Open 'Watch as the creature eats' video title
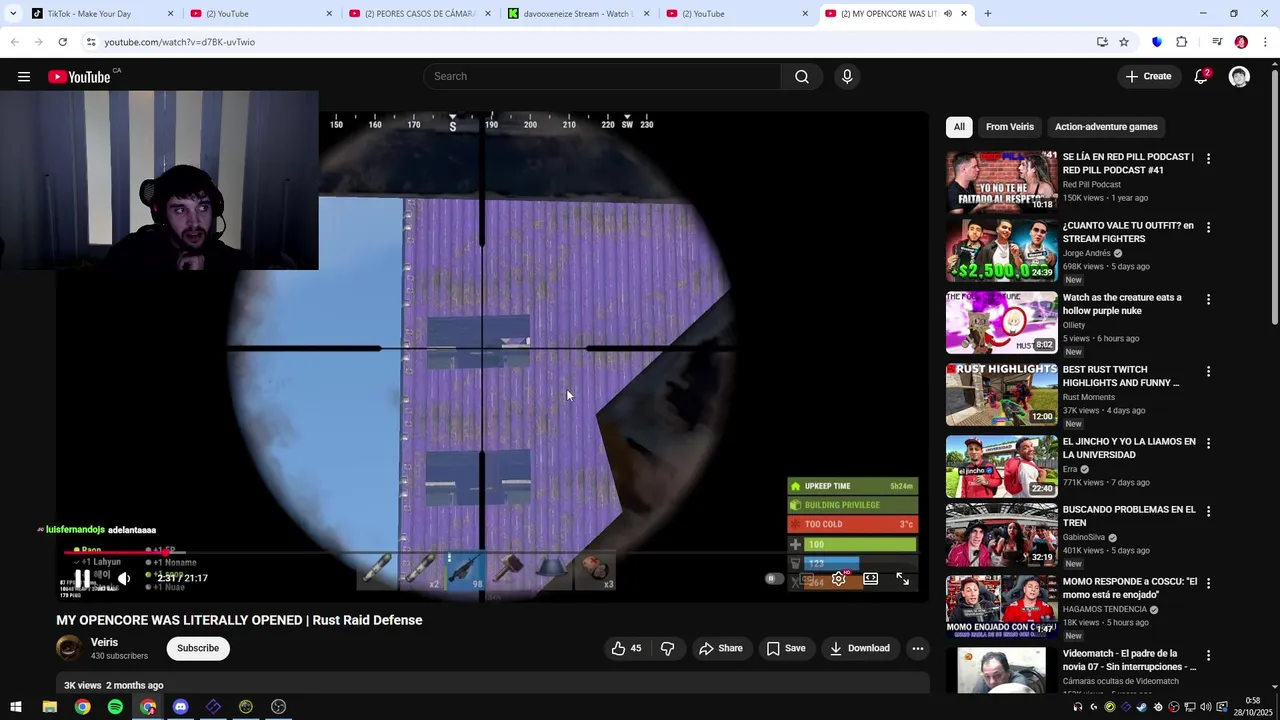Viewport: 1280px width, 720px height. click(1122, 304)
